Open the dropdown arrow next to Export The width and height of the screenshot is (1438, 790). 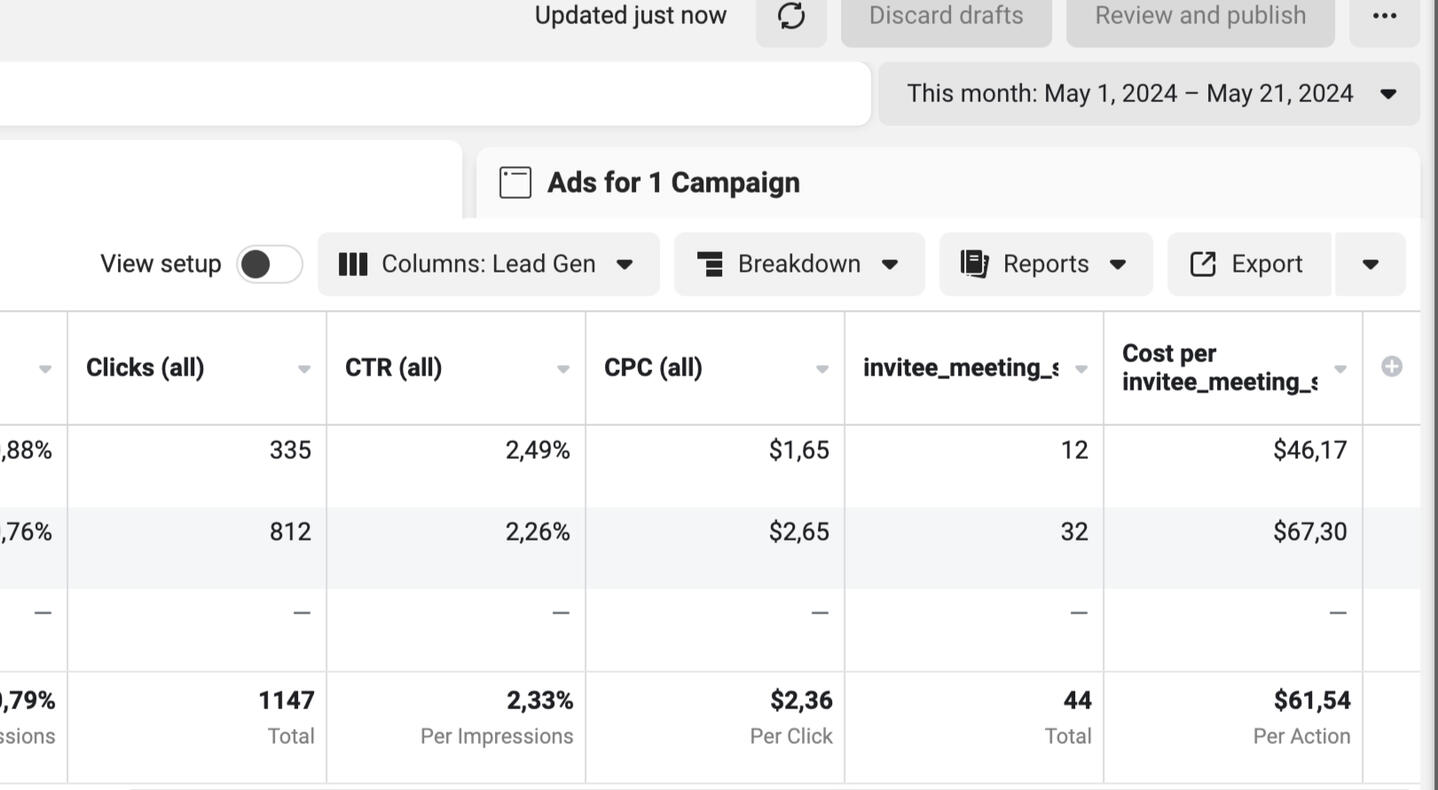[x=1370, y=264]
